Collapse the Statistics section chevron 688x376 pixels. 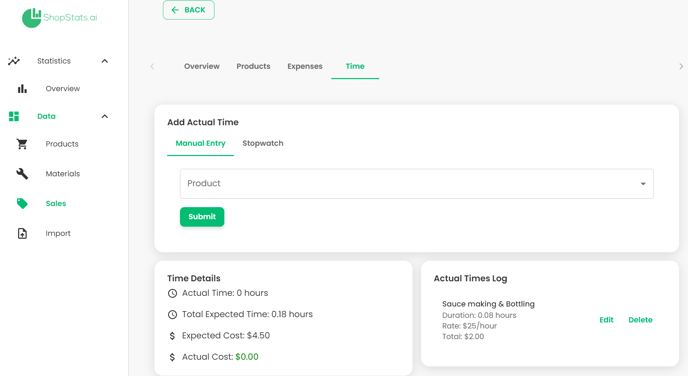[x=104, y=61]
